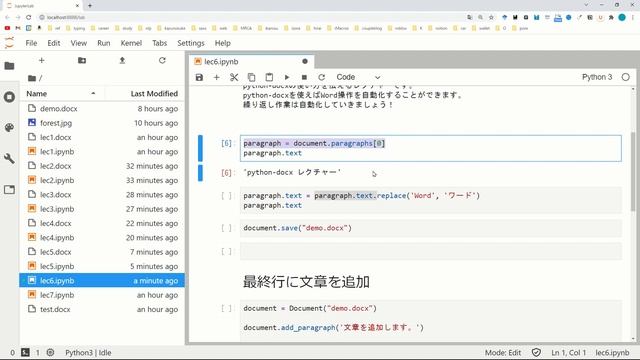Open the Open Tabs sidebar icon
640x360 pixels.
click(9, 189)
